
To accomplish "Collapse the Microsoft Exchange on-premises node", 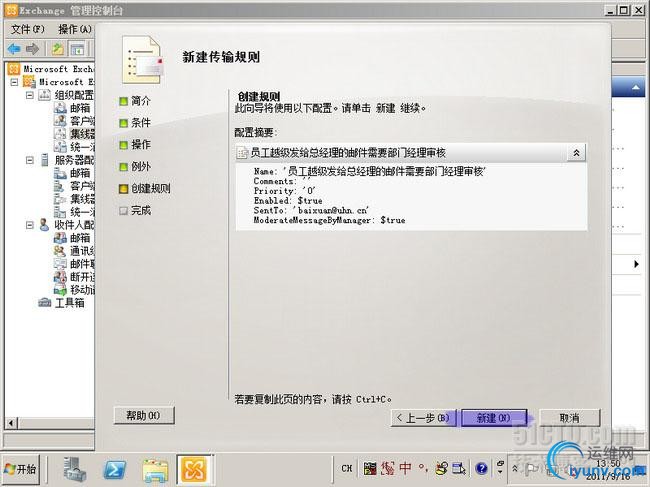I will (x=15, y=82).
